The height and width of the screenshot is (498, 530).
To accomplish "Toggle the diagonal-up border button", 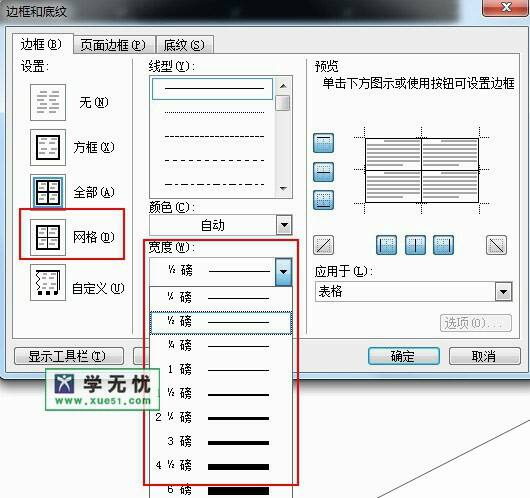I will pyautogui.click(x=323, y=245).
